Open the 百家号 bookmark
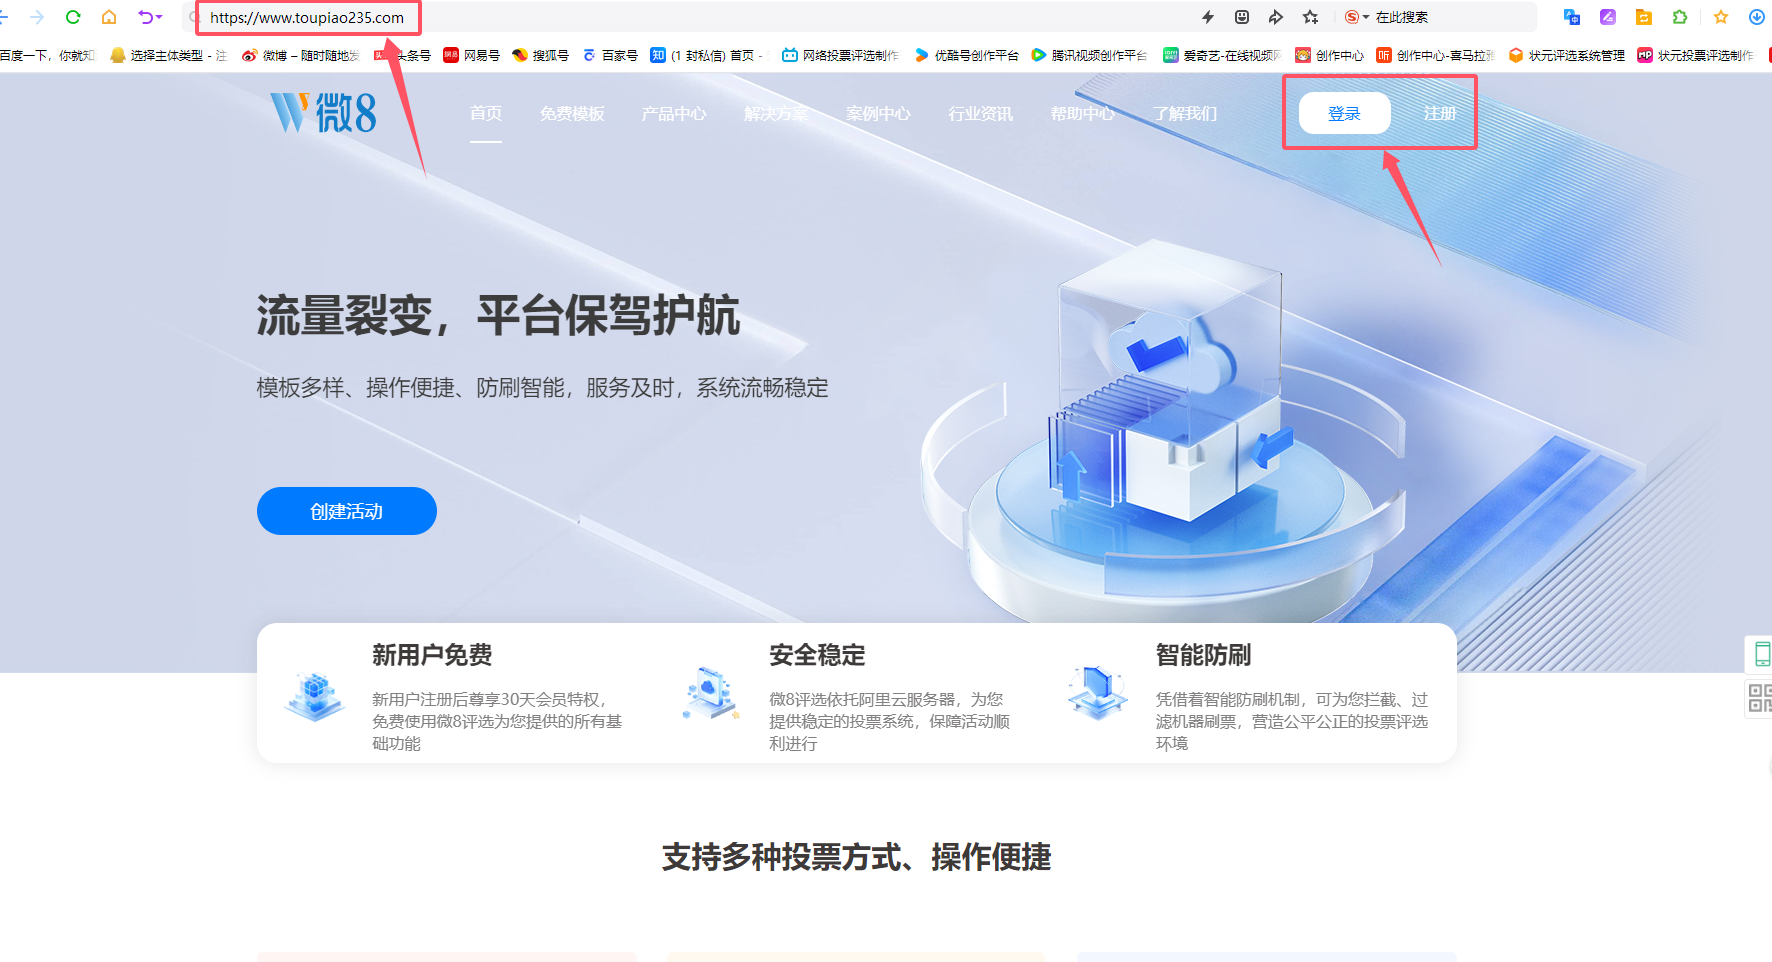The image size is (1772, 962). click(x=610, y=55)
